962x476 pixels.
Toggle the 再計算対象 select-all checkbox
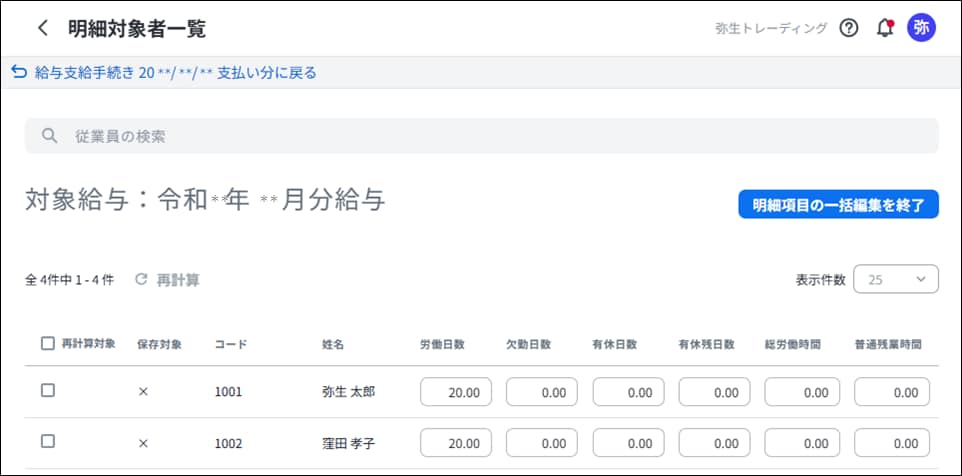(x=48, y=343)
